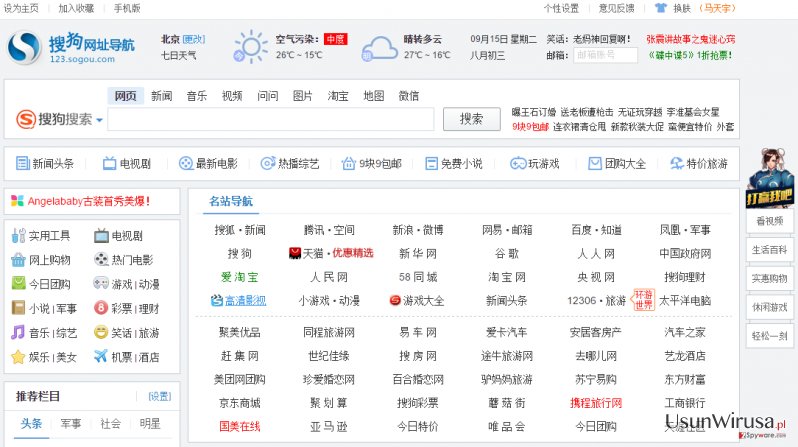Screen dimensions: 798x447
Task: Select the 图片 search tab
Action: (303, 96)
